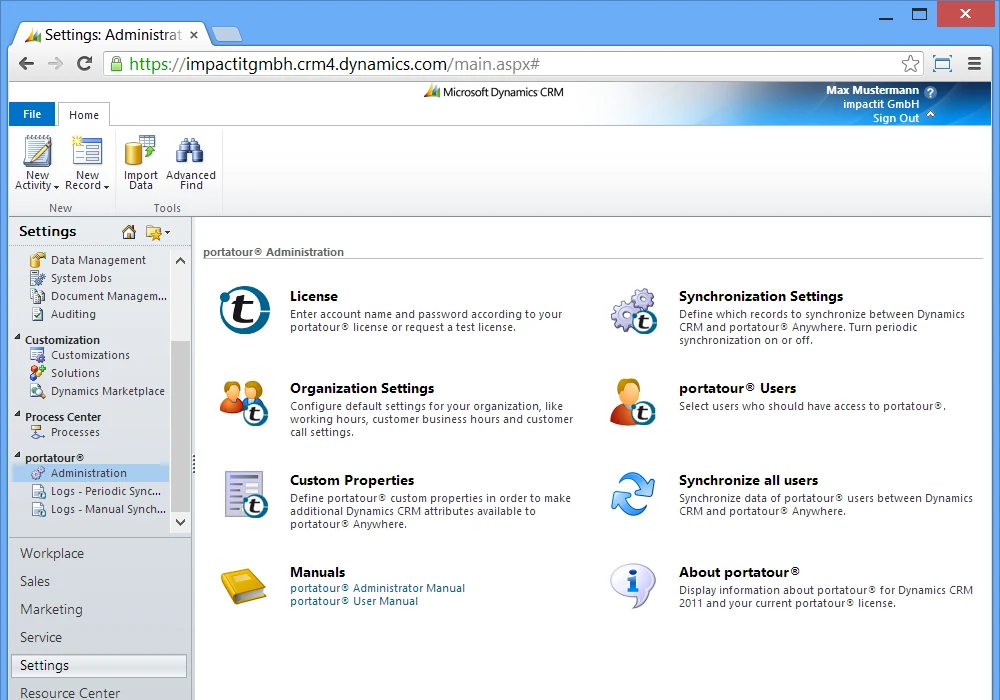Select Processes under Process Center
1000x700 pixels.
click(x=75, y=432)
